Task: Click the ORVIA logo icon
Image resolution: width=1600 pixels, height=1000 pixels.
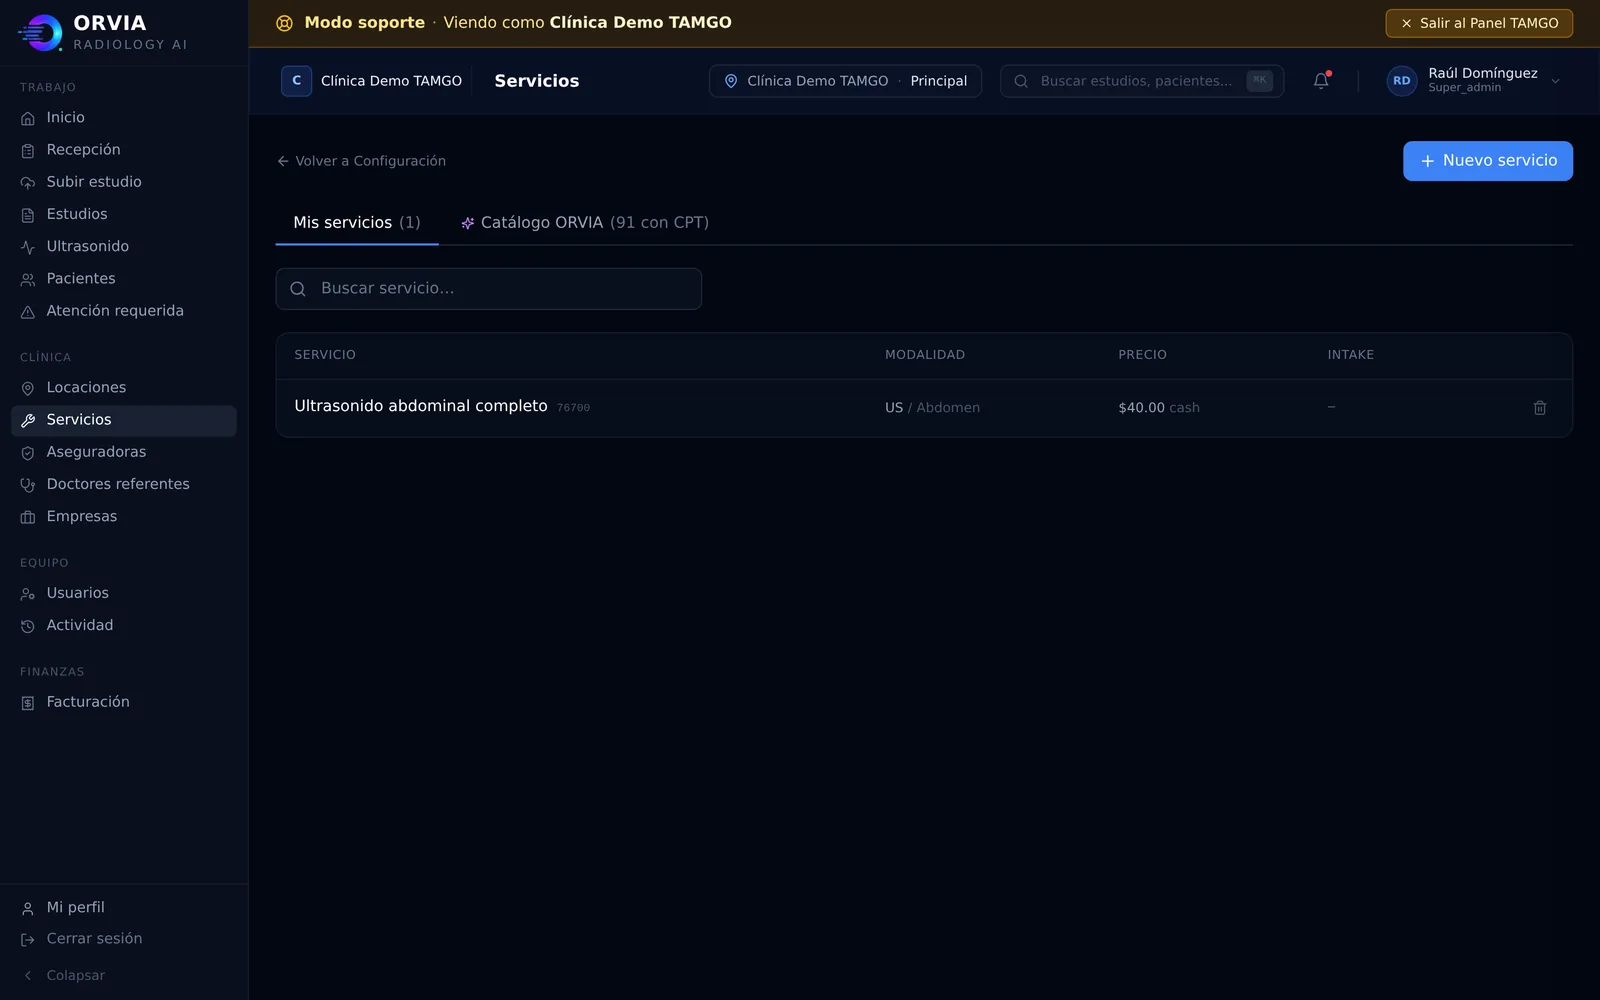Action: 40,32
